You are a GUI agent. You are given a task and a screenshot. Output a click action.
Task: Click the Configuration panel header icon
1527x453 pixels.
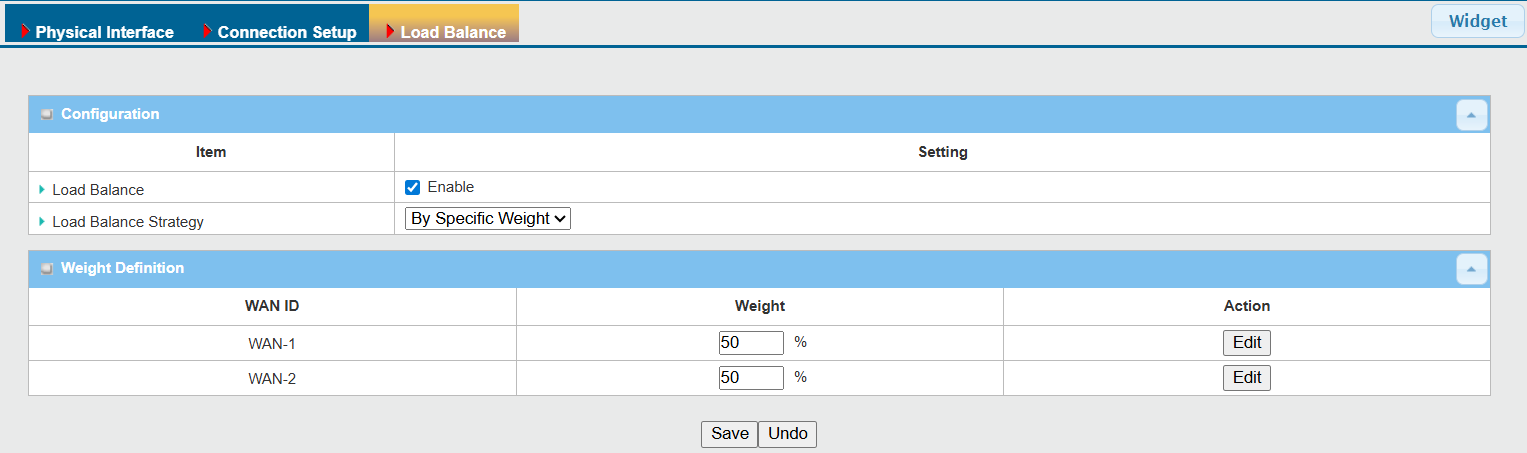[x=47, y=114]
